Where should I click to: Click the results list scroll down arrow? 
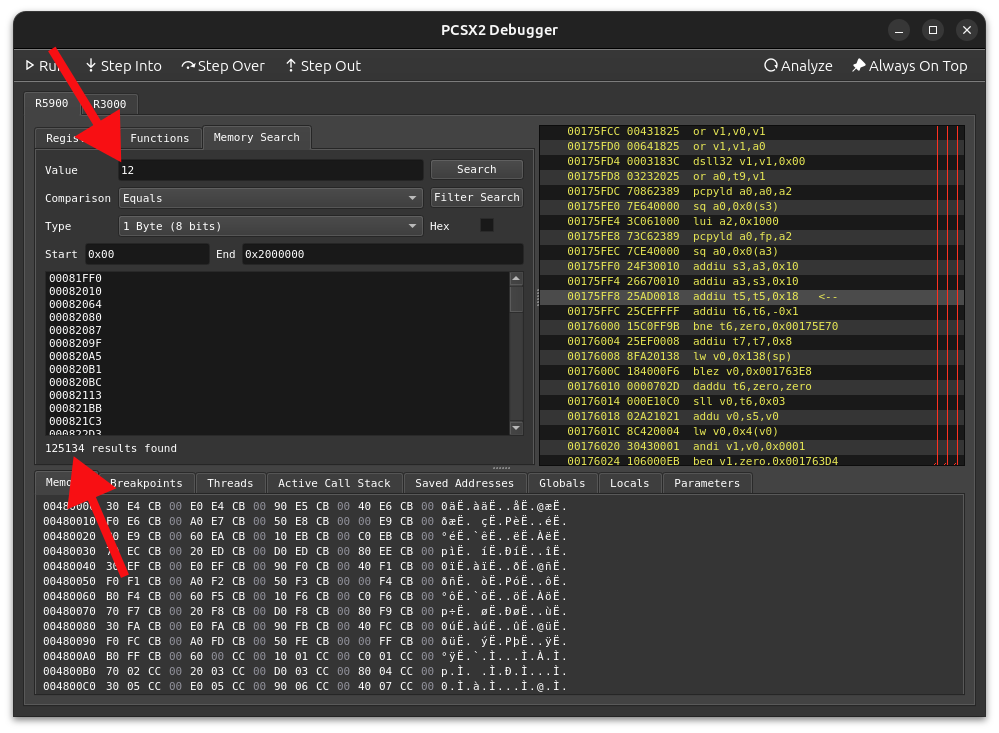tap(516, 428)
